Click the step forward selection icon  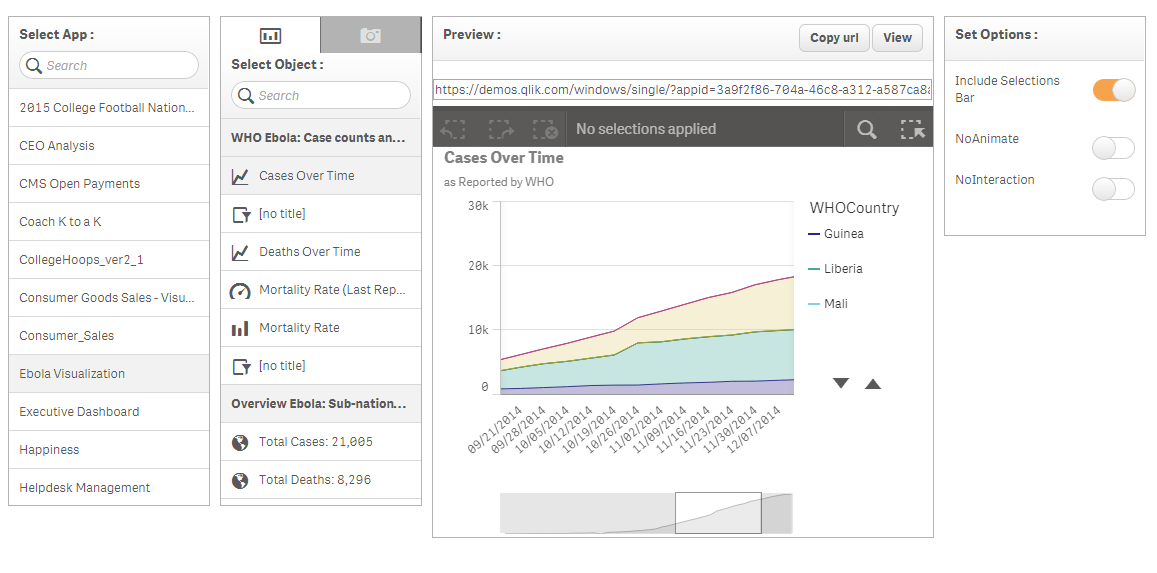coord(502,129)
